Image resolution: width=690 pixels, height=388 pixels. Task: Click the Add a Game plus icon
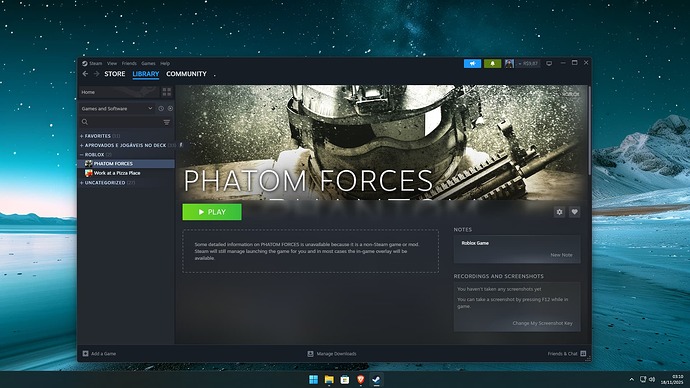85,354
